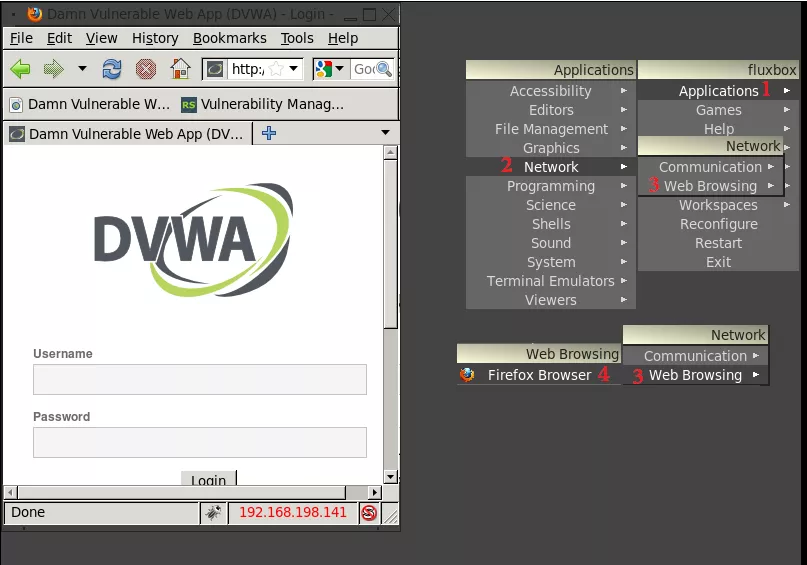
Task: Open the back/forward history dropdown arrow
Action: (x=82, y=68)
